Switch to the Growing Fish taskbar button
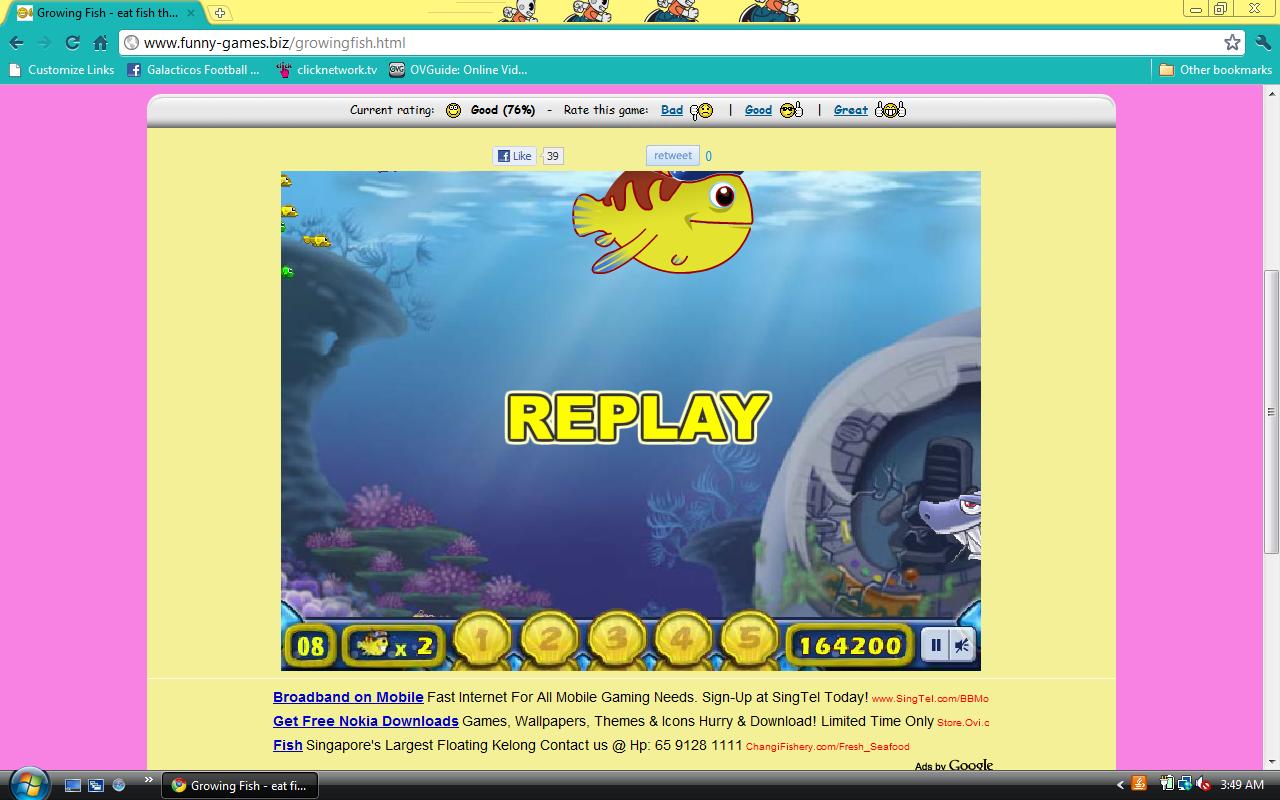 click(240, 785)
